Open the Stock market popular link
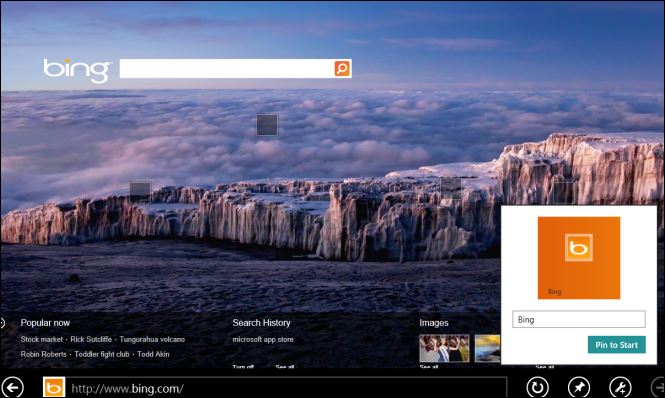665x398 pixels. [42, 339]
